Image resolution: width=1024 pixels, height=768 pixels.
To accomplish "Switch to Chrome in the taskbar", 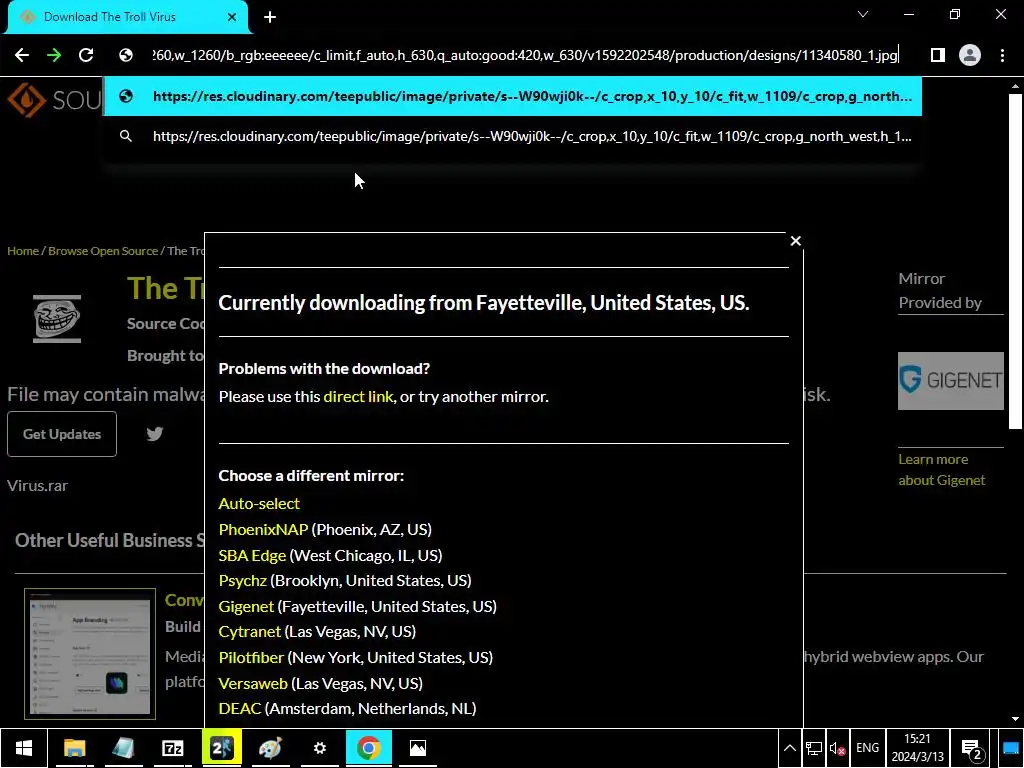I will [368, 748].
